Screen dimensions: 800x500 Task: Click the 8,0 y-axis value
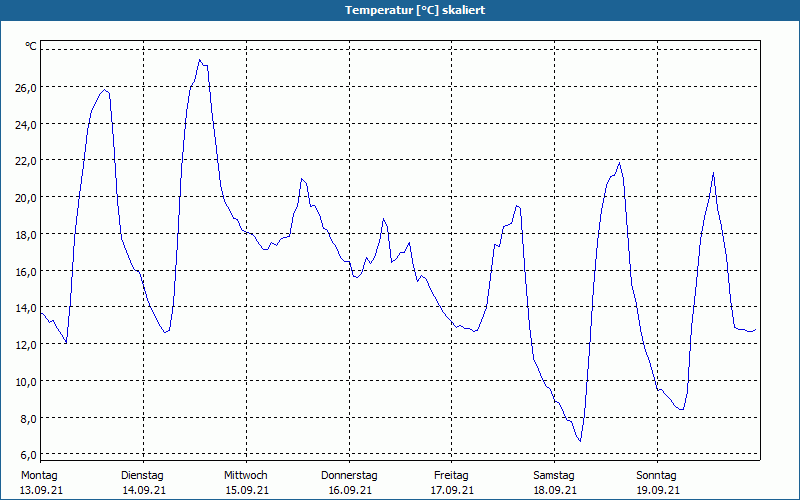pyautogui.click(x=29, y=418)
